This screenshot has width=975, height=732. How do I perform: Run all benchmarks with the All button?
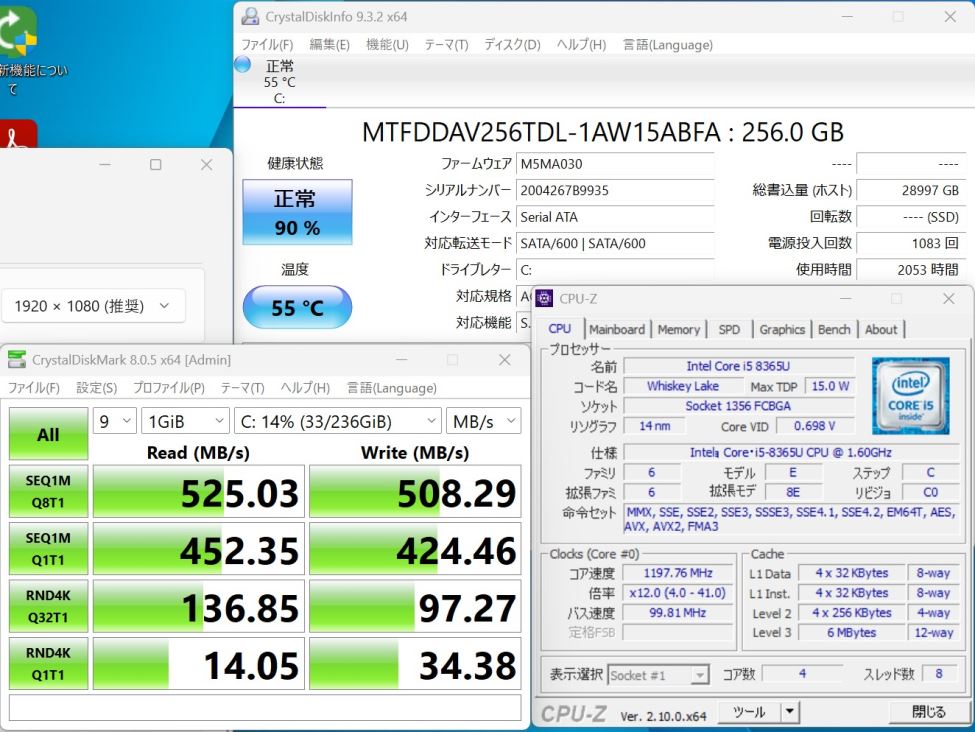[49, 433]
